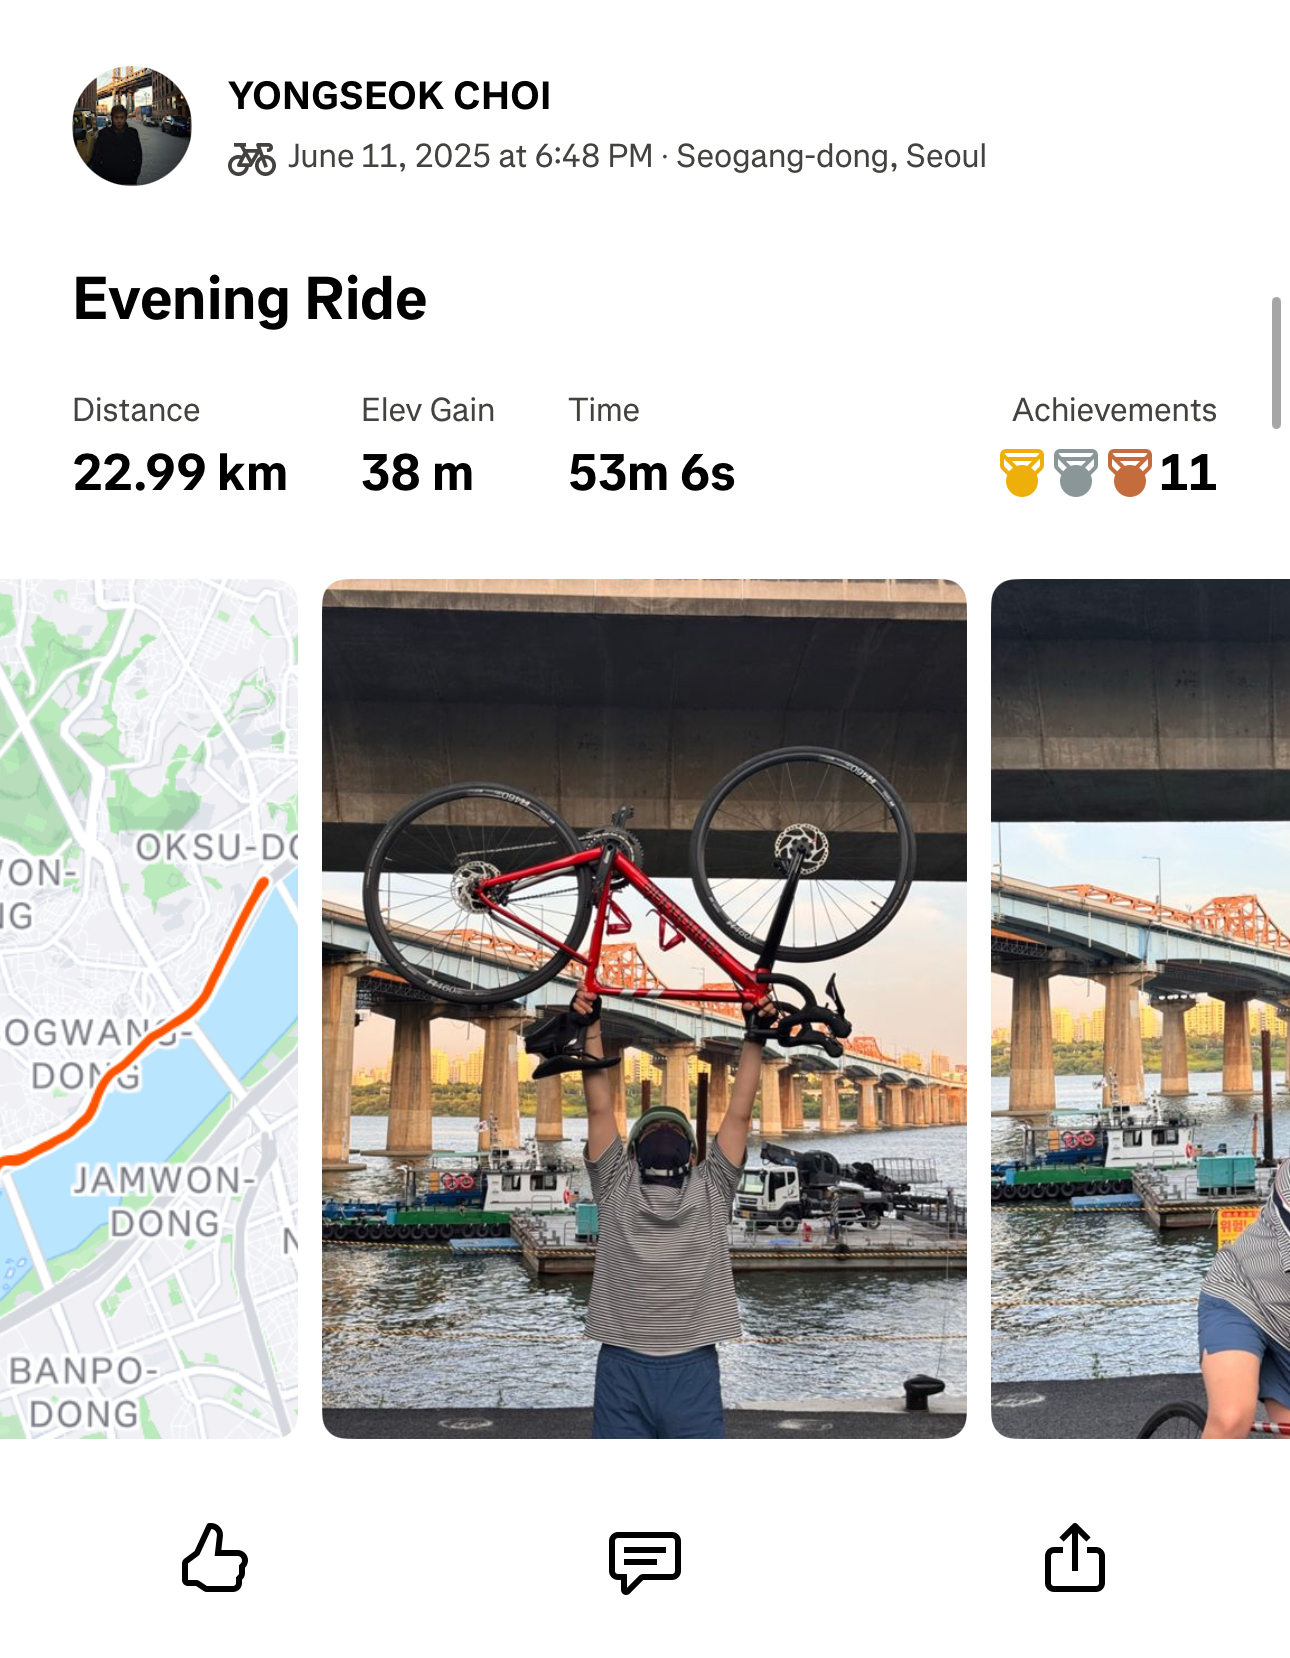Image resolution: width=1290 pixels, height=1658 pixels.
Task: Click the achievements count 11
Action: (1188, 473)
